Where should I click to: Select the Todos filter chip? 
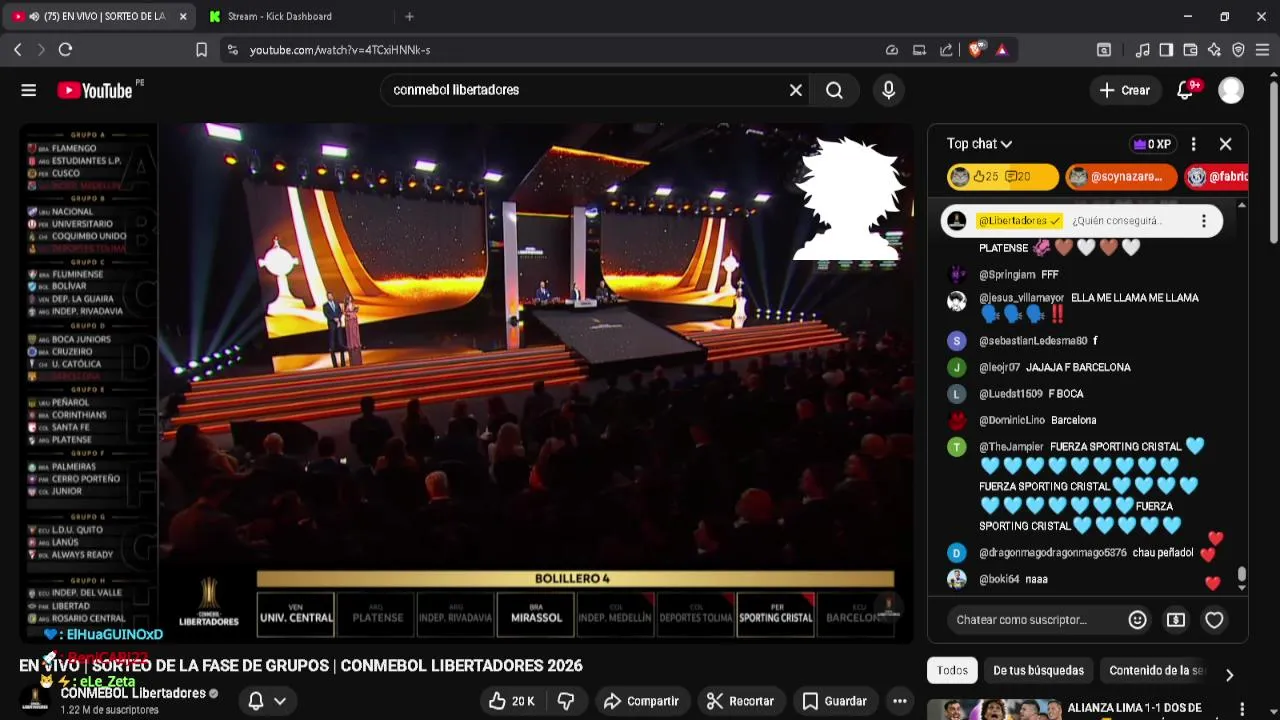[x=952, y=671]
